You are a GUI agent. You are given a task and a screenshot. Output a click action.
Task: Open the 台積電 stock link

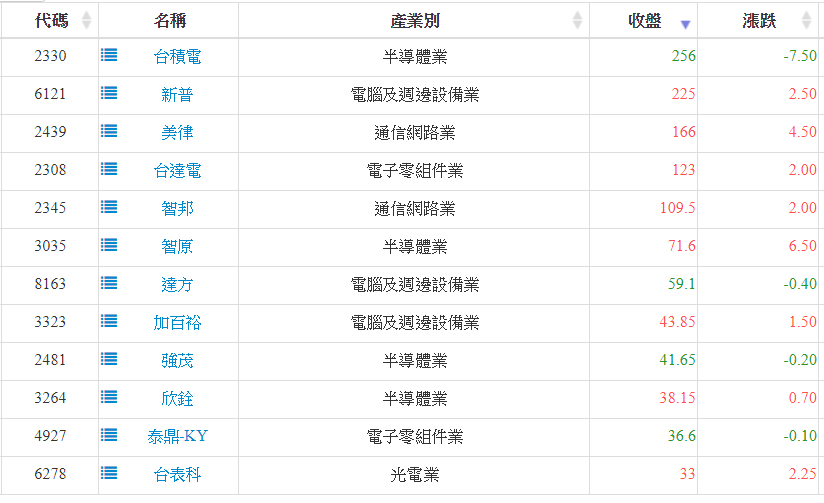177,57
